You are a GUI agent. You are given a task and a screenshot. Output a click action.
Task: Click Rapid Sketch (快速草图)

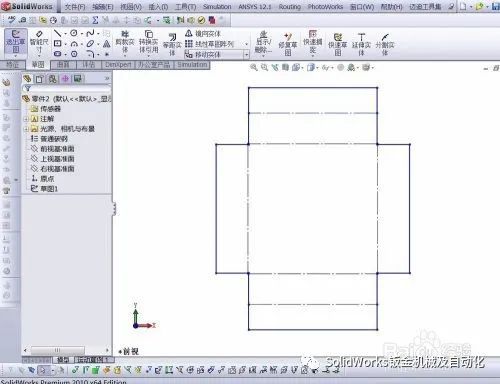338,44
